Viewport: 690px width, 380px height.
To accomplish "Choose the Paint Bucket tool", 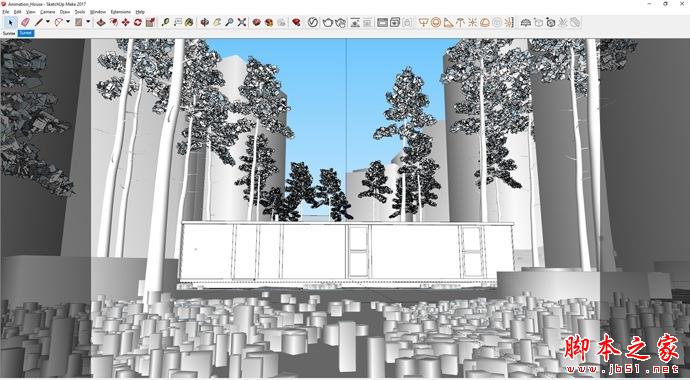I will click(189, 22).
